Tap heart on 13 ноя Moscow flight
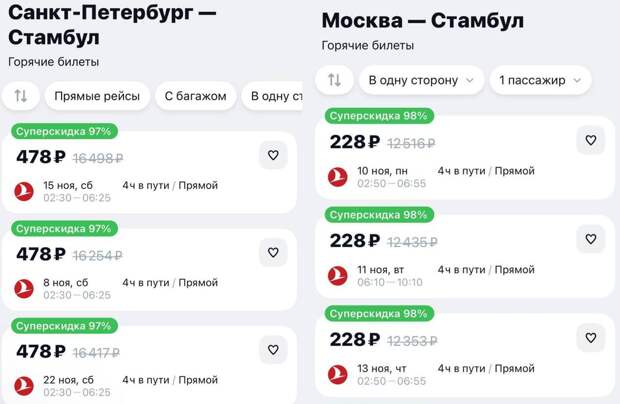 590,338
